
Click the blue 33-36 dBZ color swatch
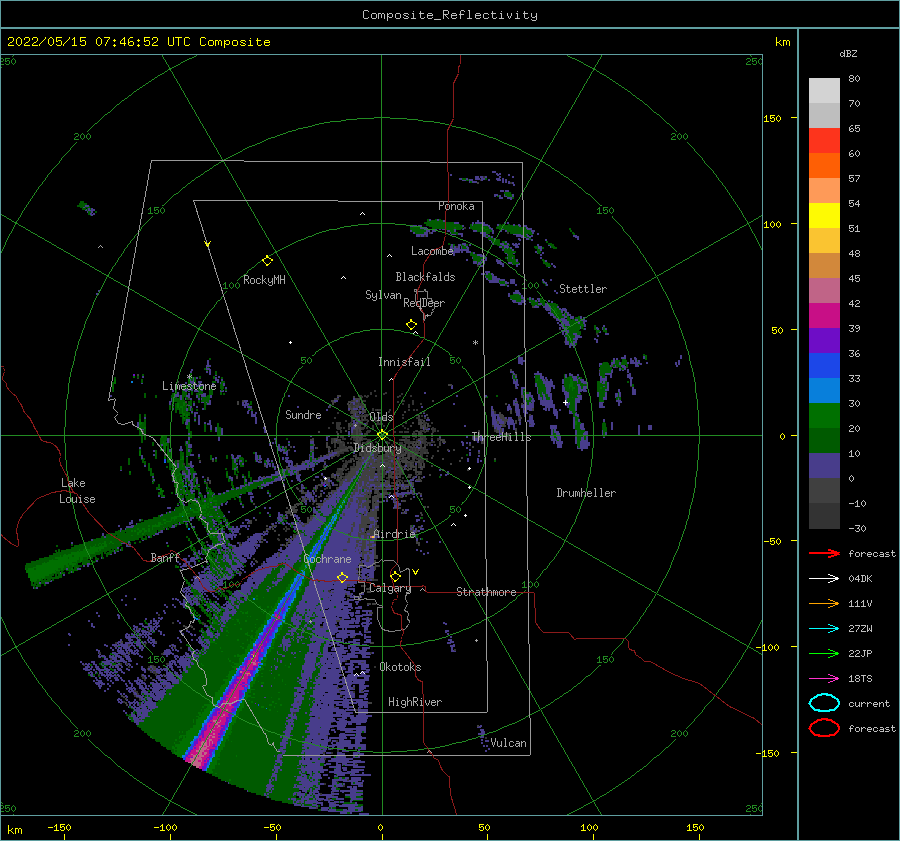[824, 365]
